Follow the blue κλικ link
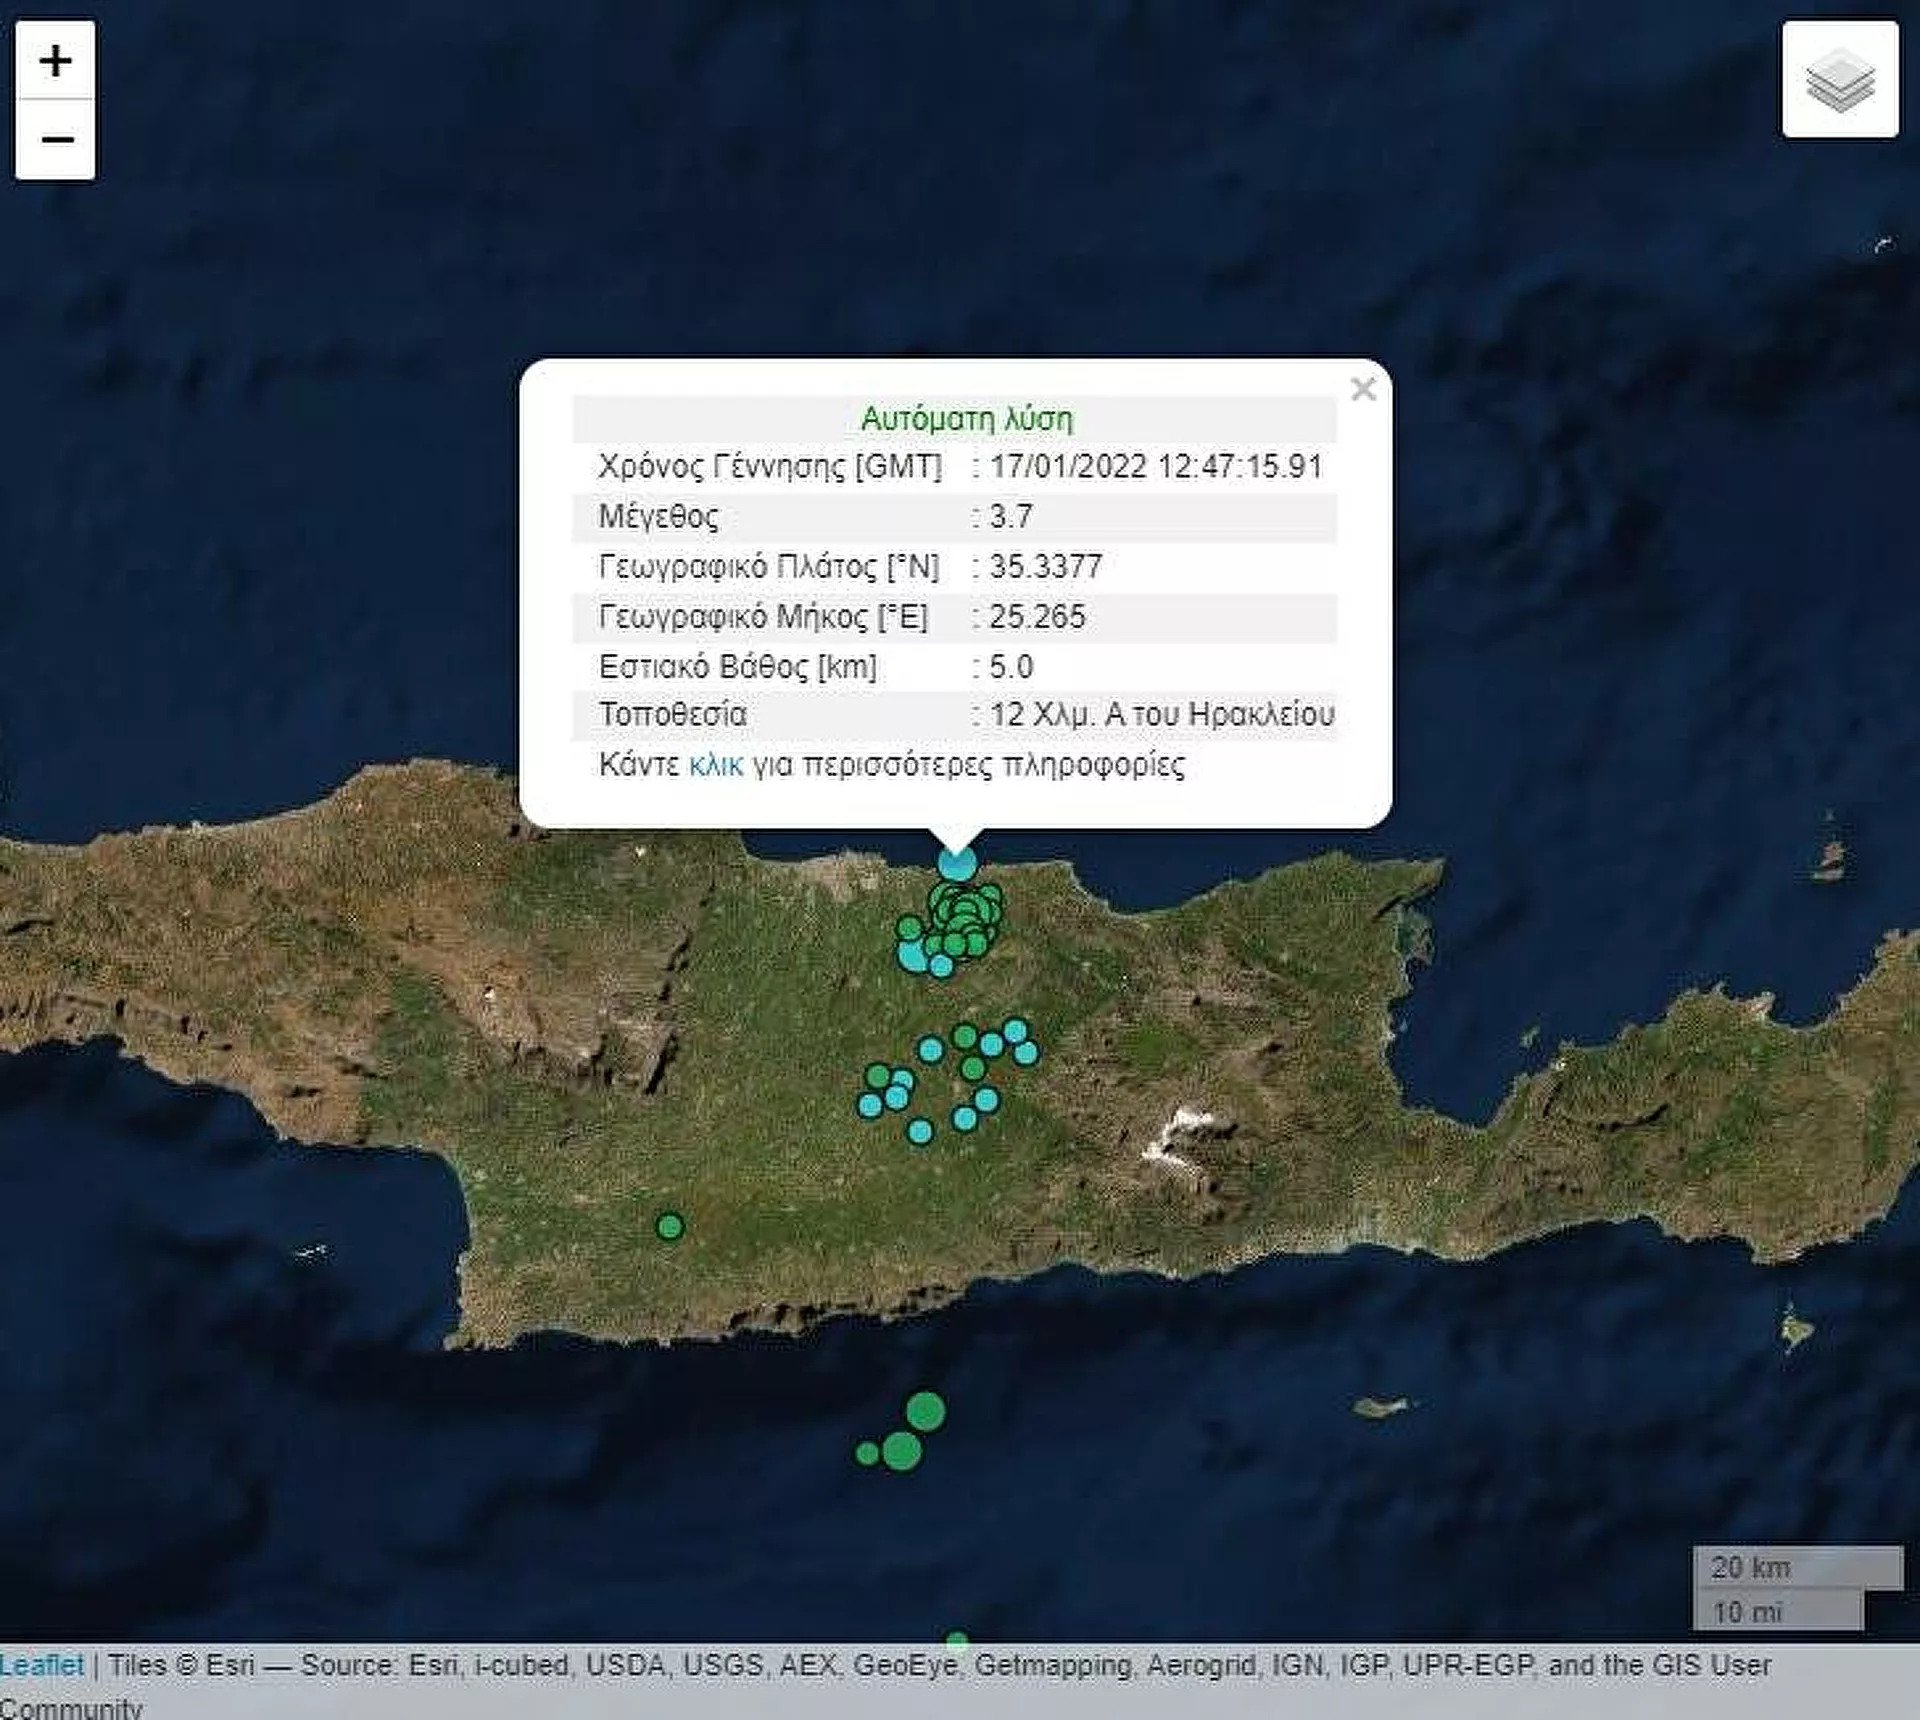 716,765
